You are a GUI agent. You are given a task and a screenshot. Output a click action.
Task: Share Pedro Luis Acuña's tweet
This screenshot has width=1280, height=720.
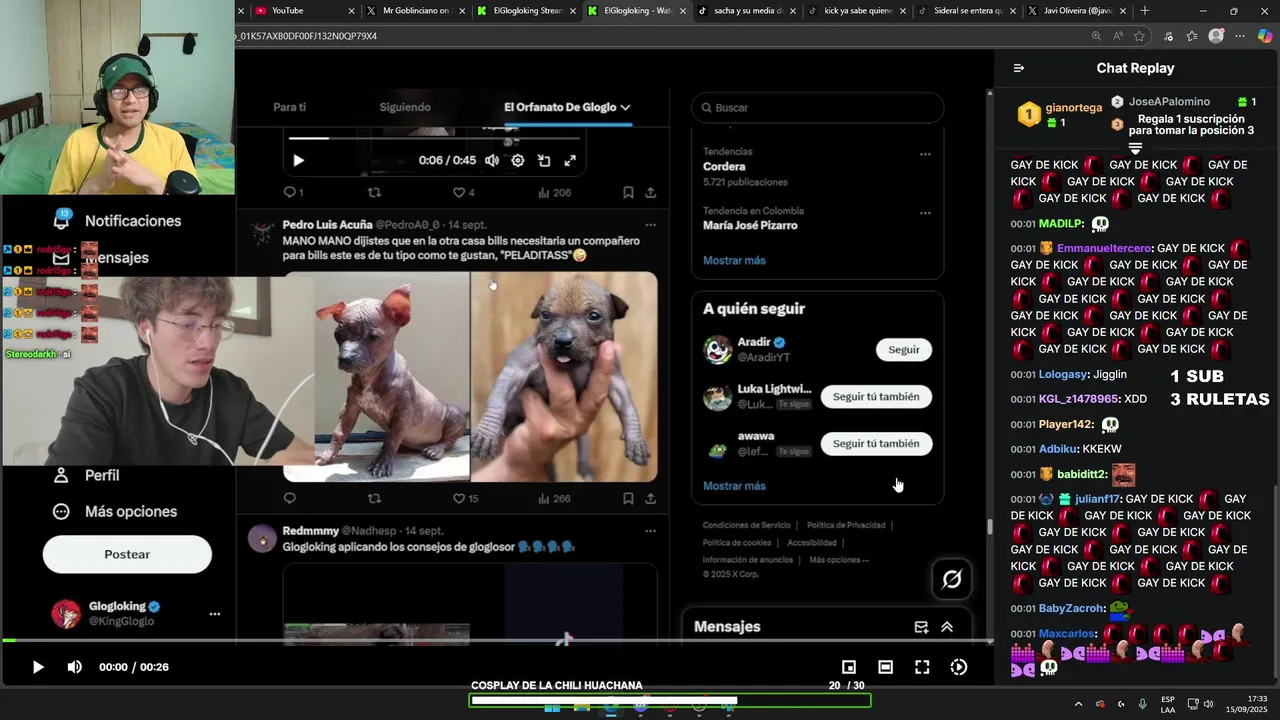click(x=650, y=498)
